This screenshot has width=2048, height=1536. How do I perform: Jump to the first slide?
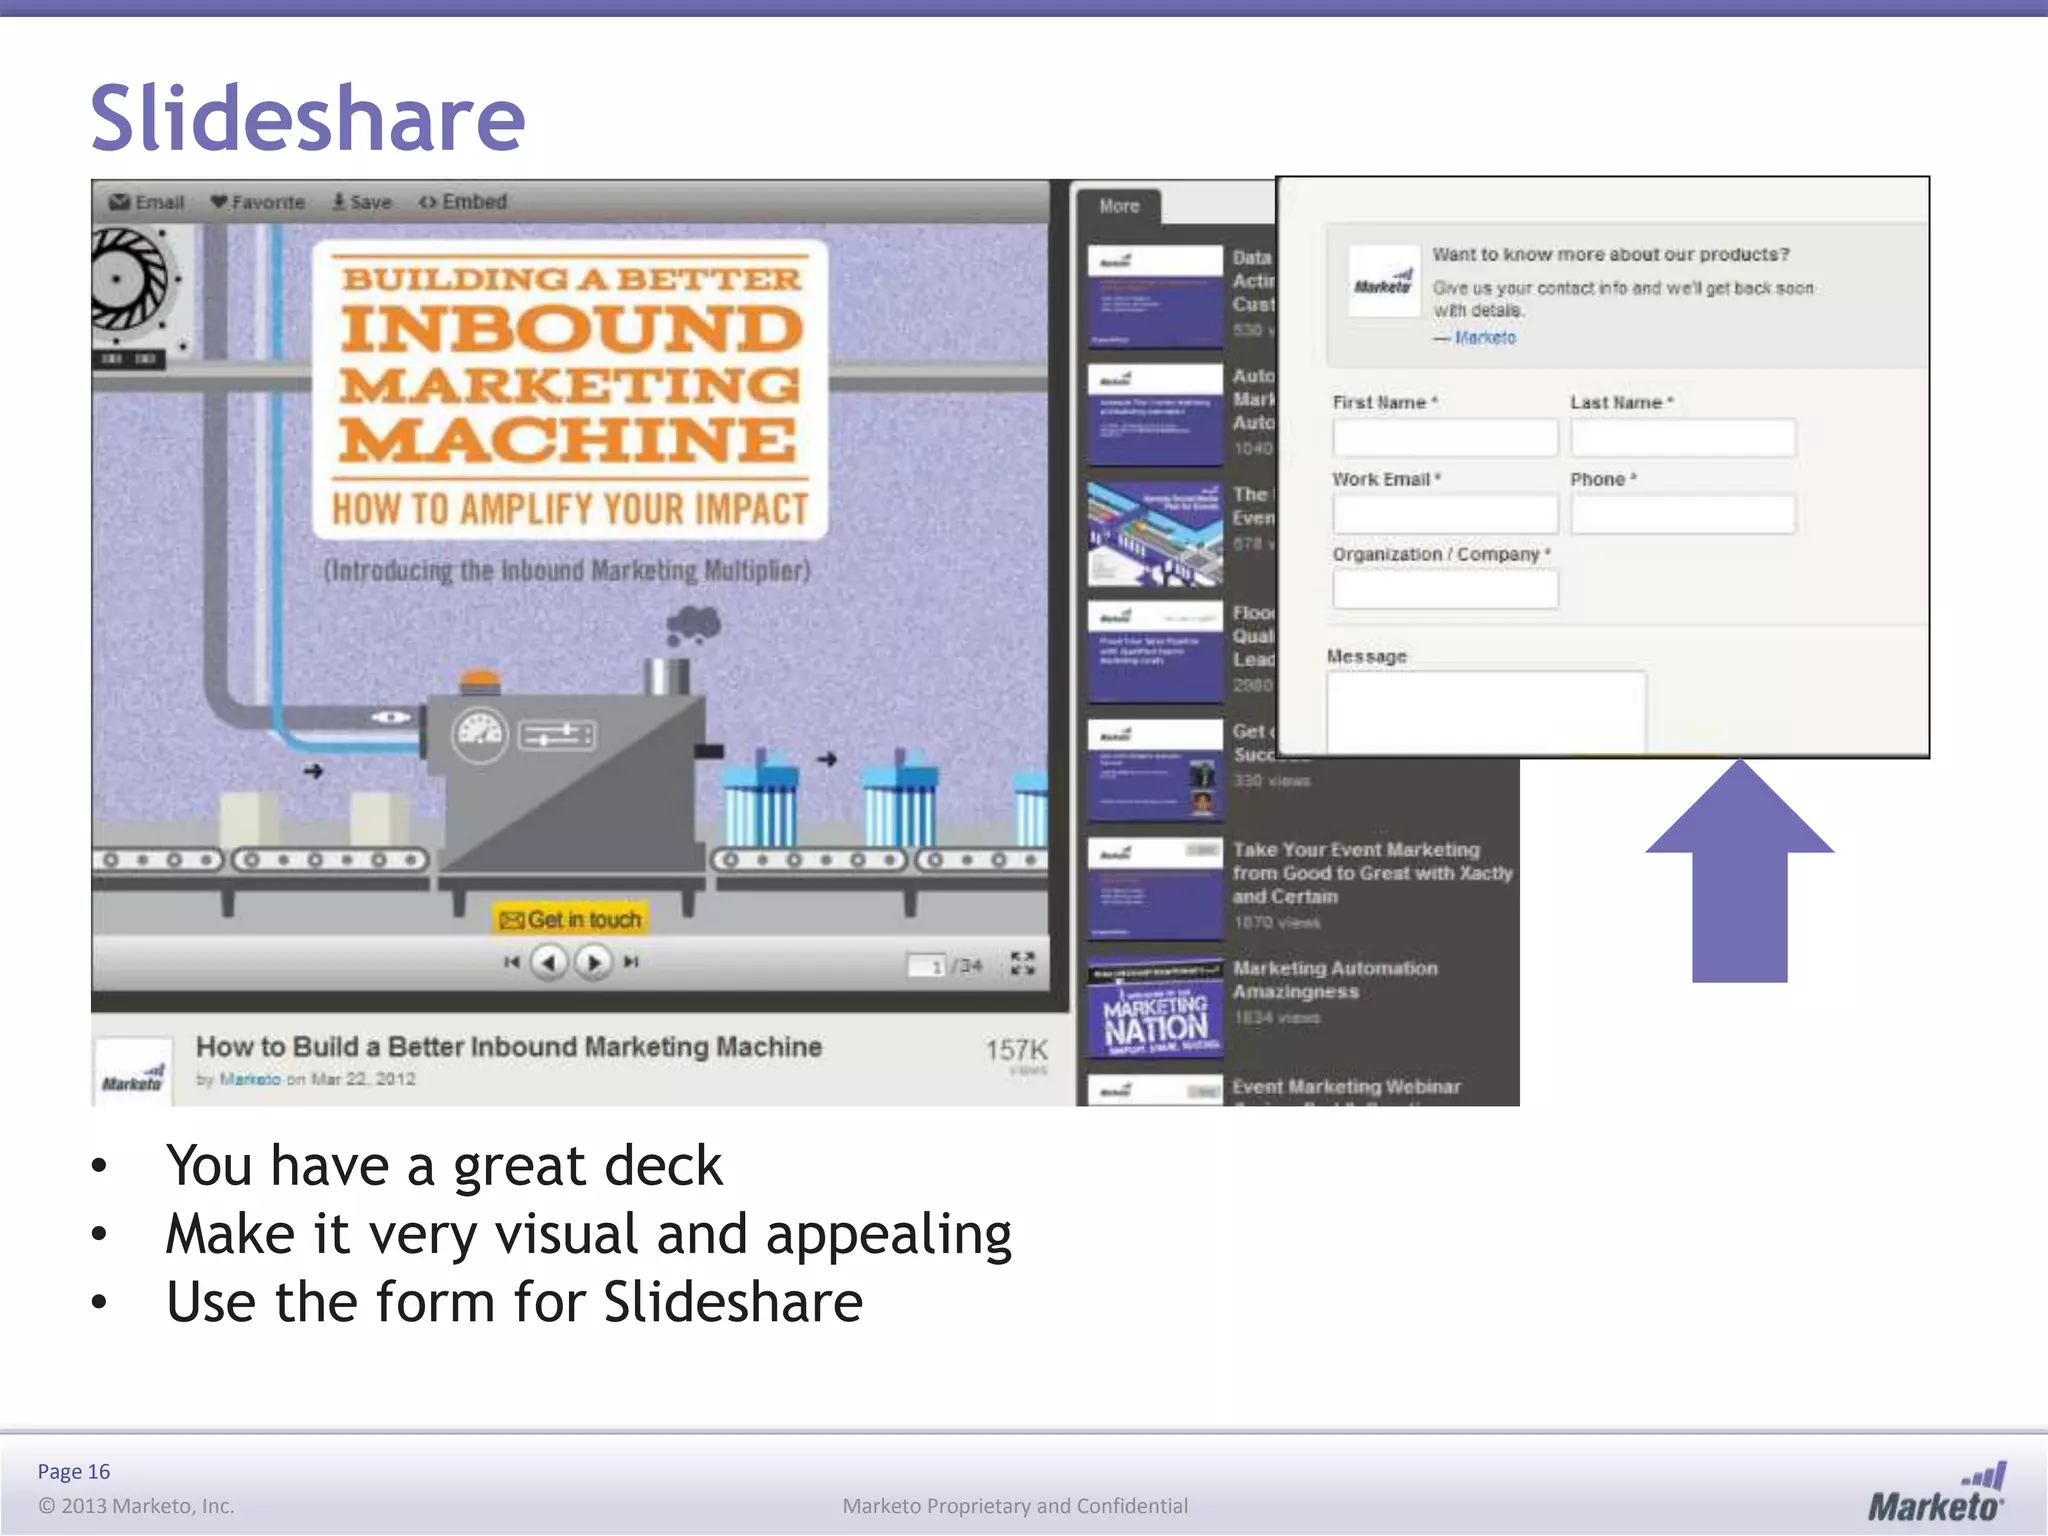(x=512, y=962)
